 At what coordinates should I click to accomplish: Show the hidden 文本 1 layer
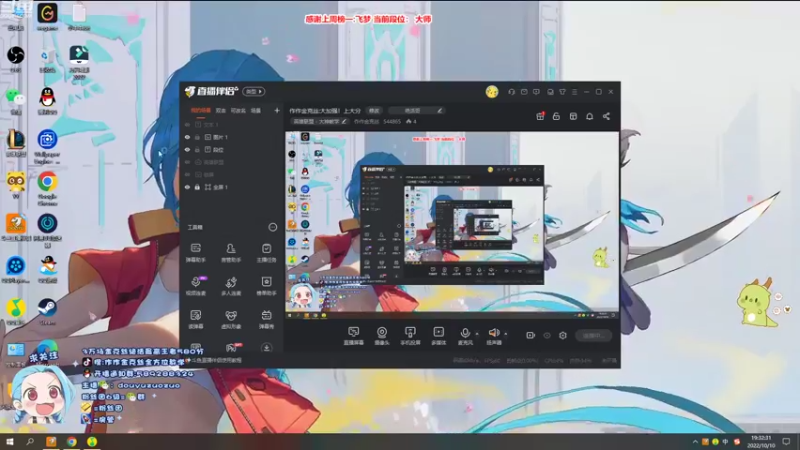pos(187,124)
